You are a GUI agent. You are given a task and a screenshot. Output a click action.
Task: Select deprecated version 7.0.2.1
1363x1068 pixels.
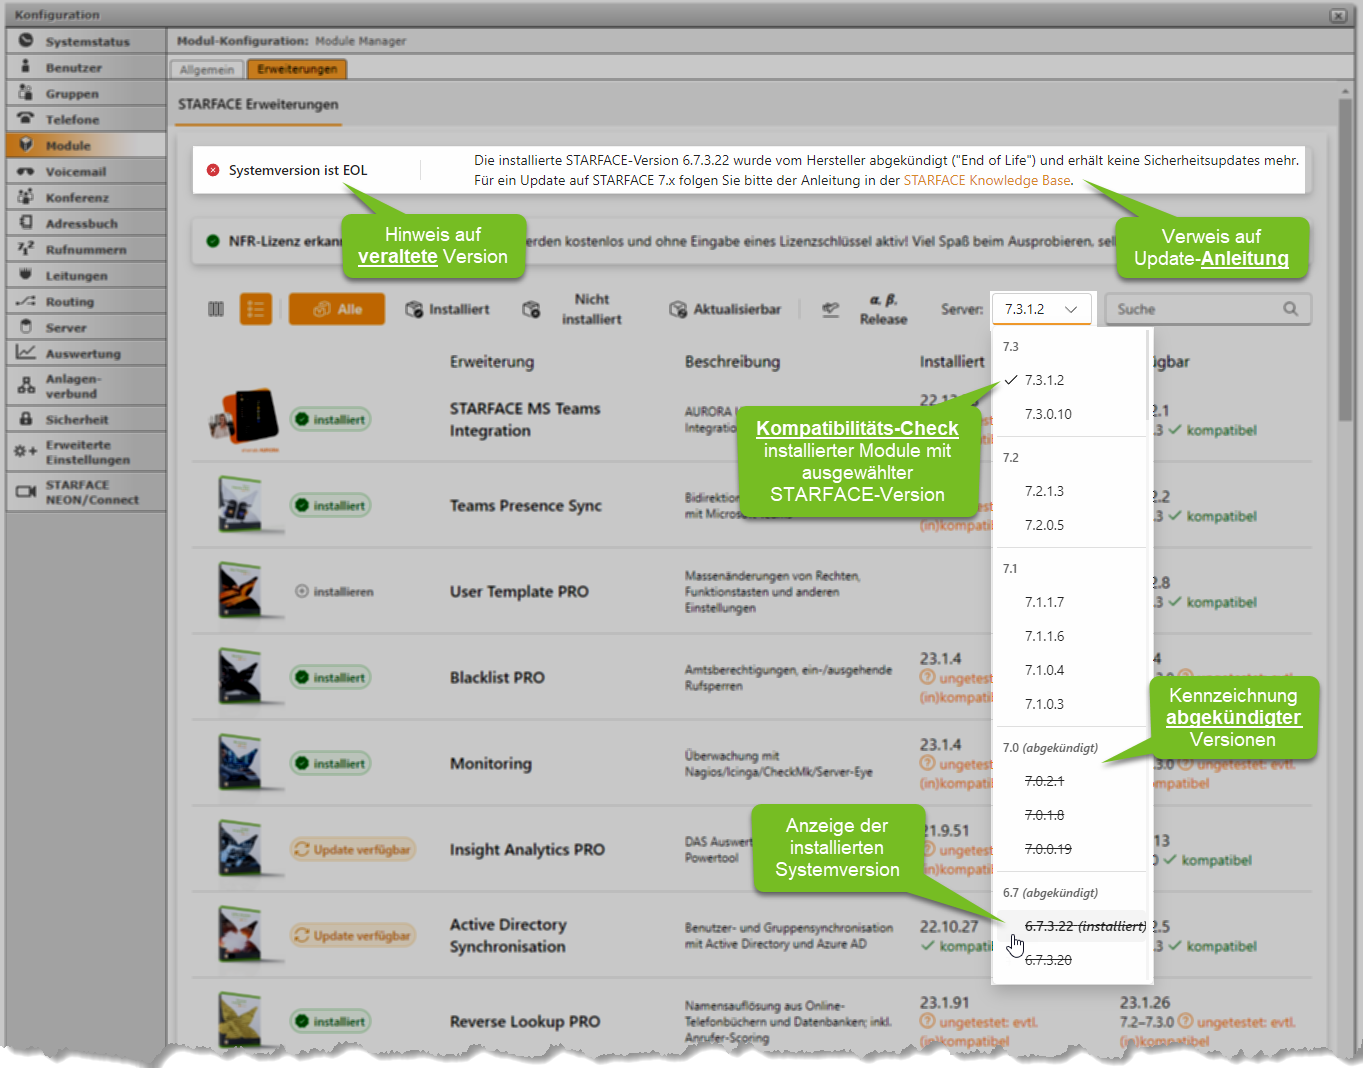click(1071, 781)
